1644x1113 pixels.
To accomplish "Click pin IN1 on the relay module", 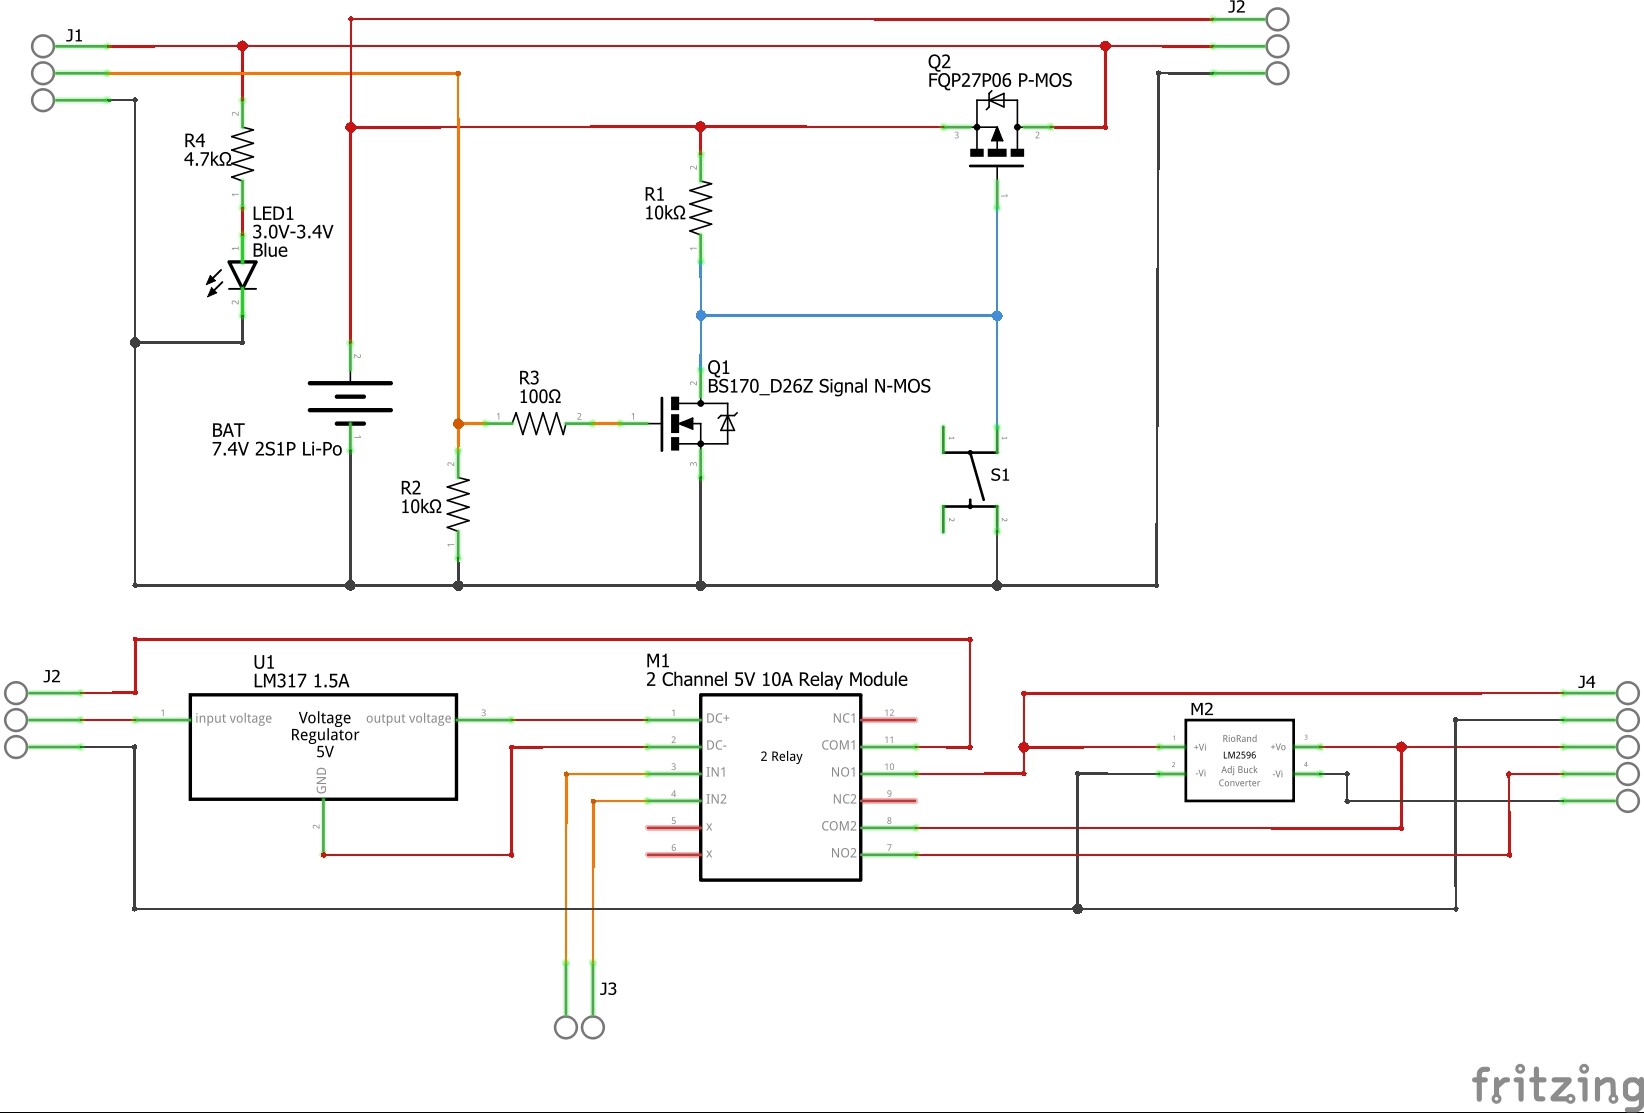I will click(716, 772).
